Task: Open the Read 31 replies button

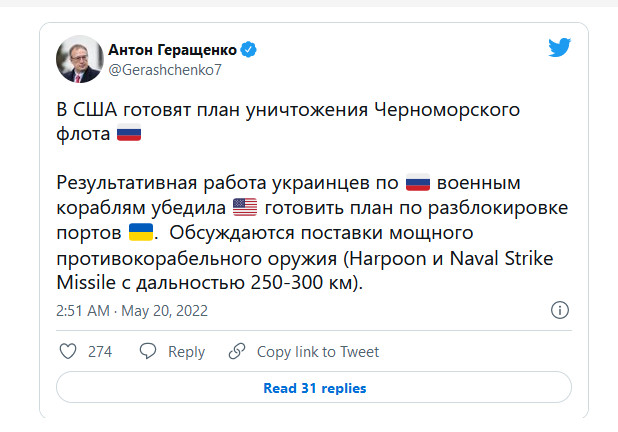Action: pyautogui.click(x=314, y=388)
